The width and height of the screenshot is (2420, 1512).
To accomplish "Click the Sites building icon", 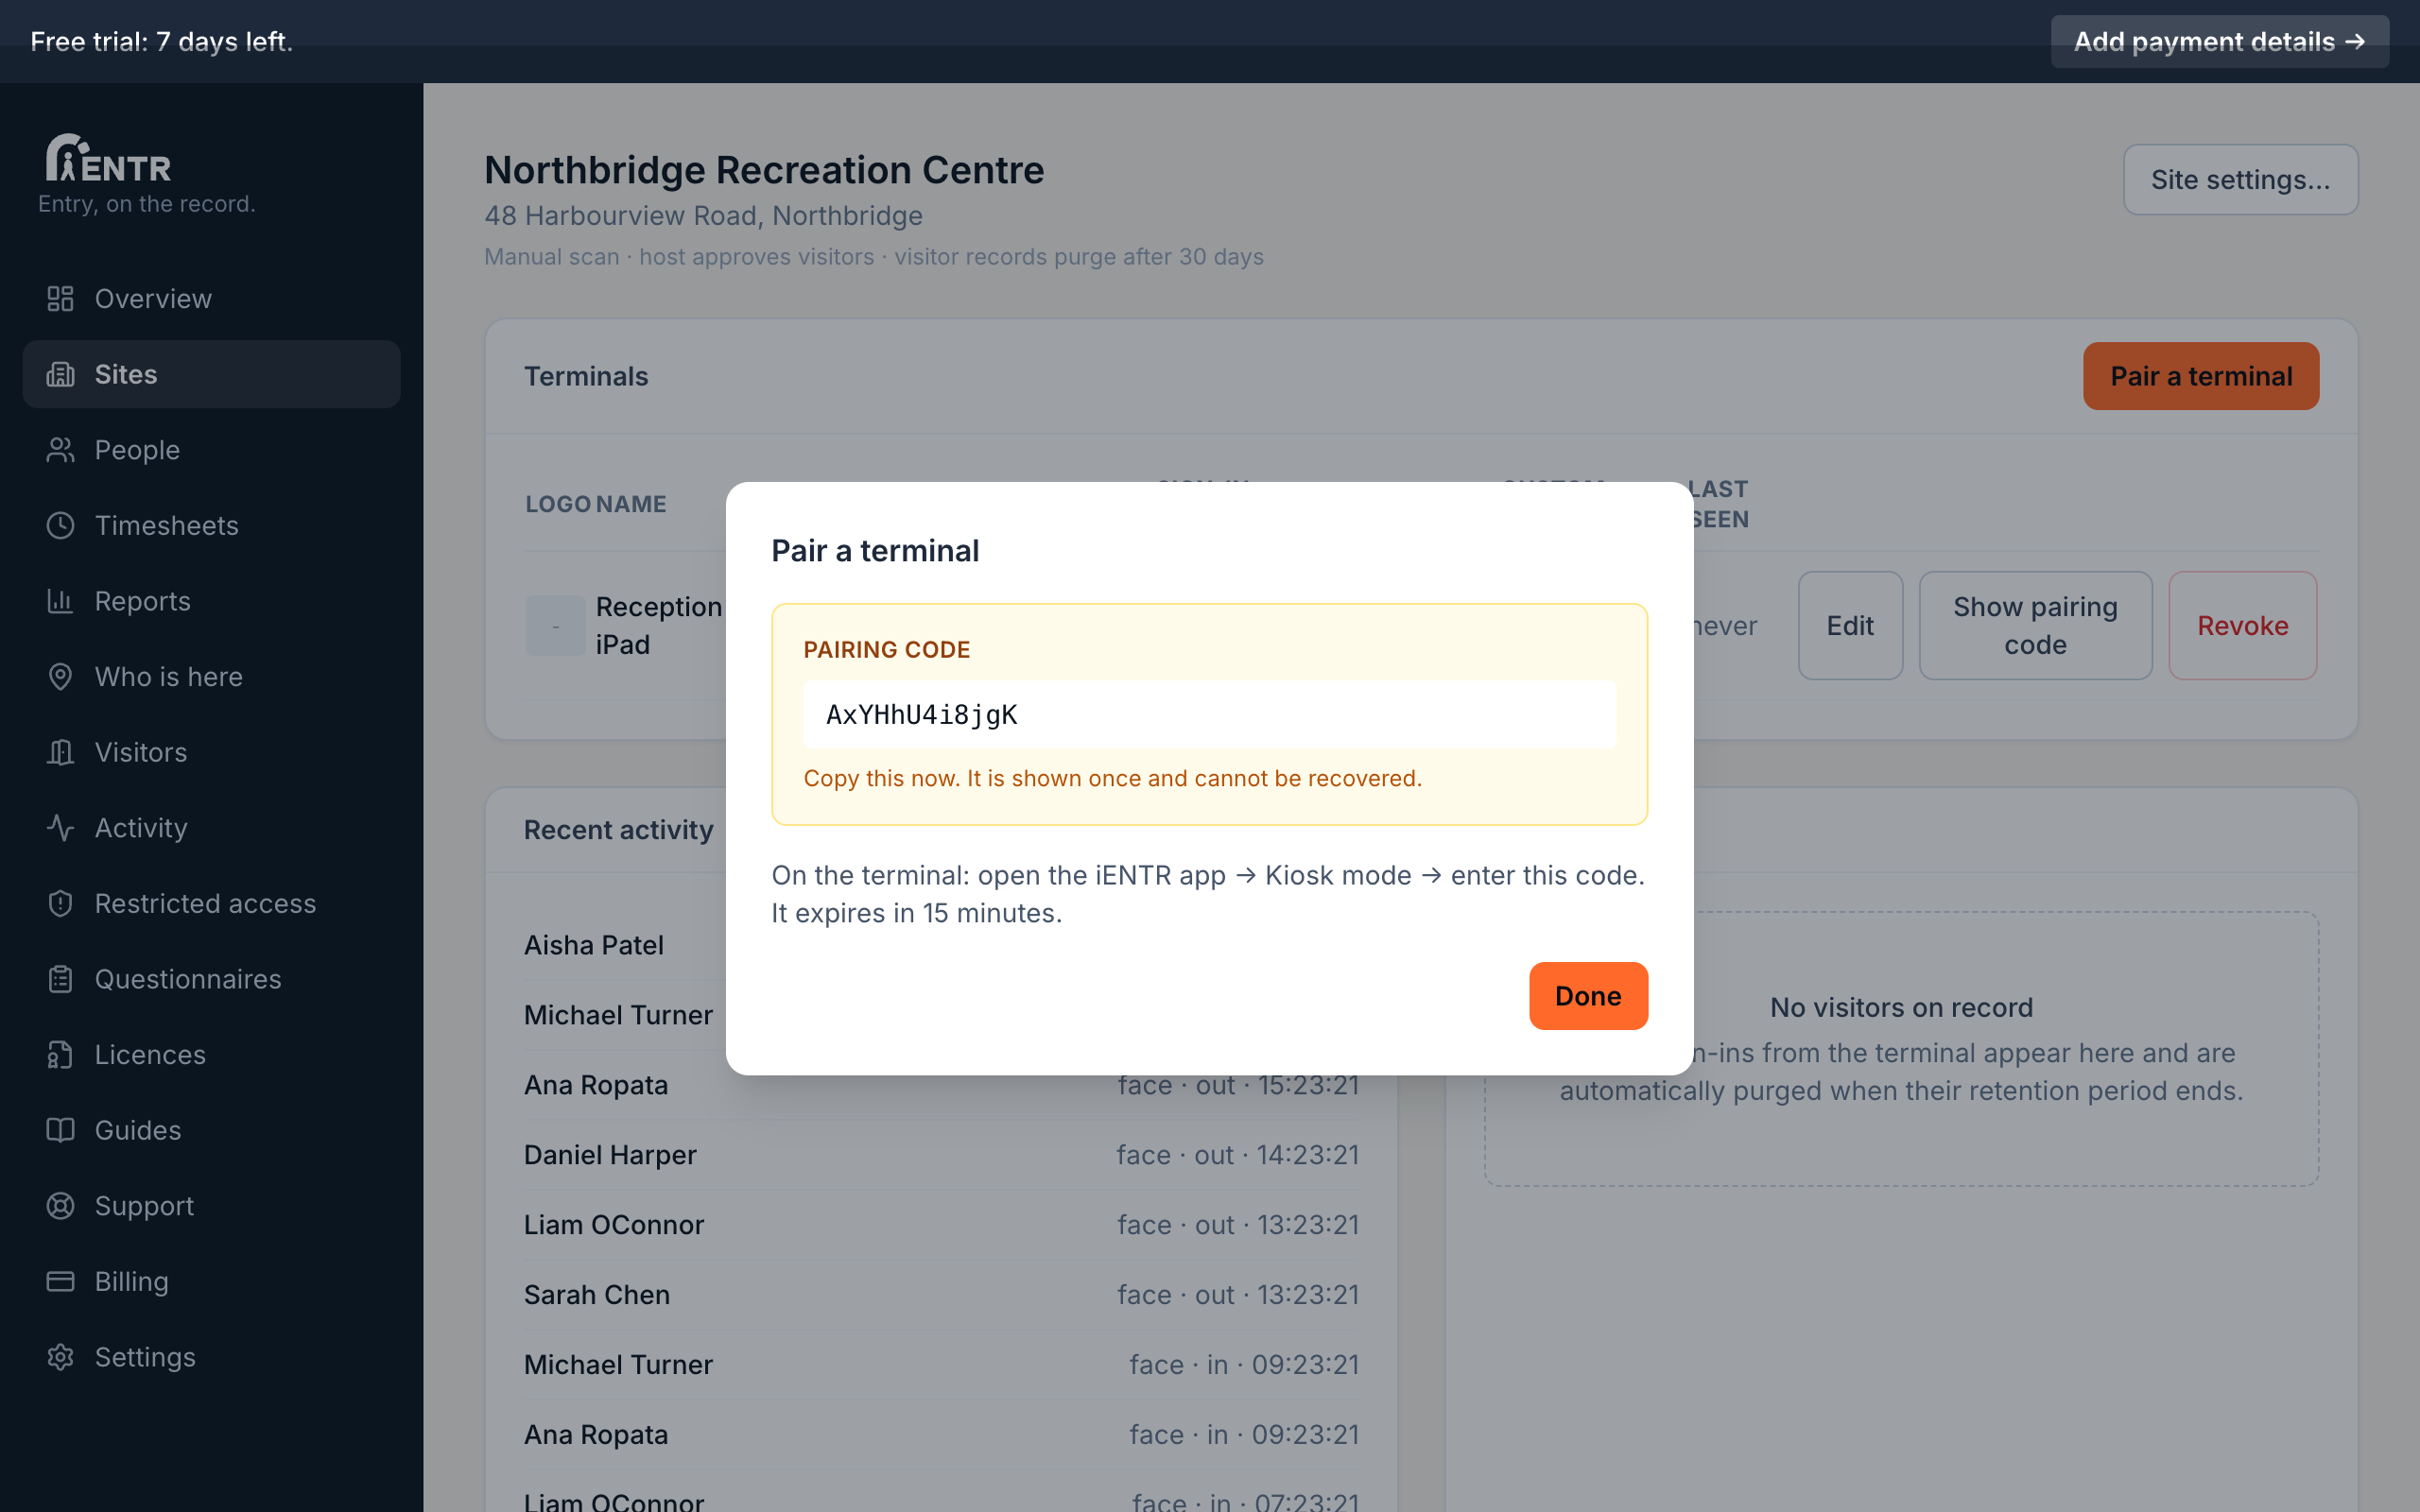I will coord(60,374).
